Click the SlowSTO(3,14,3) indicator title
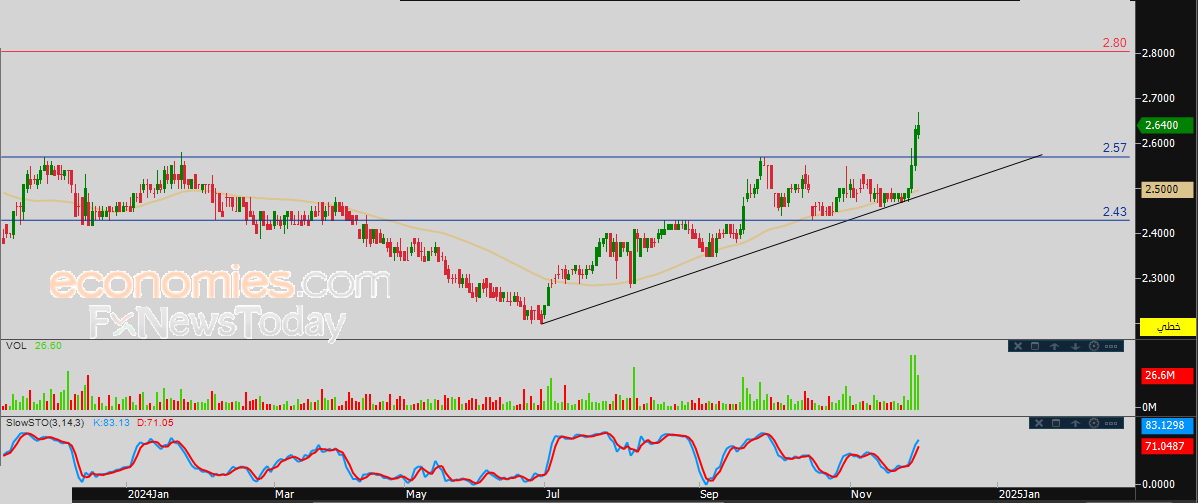The image size is (1198, 504). point(47,422)
